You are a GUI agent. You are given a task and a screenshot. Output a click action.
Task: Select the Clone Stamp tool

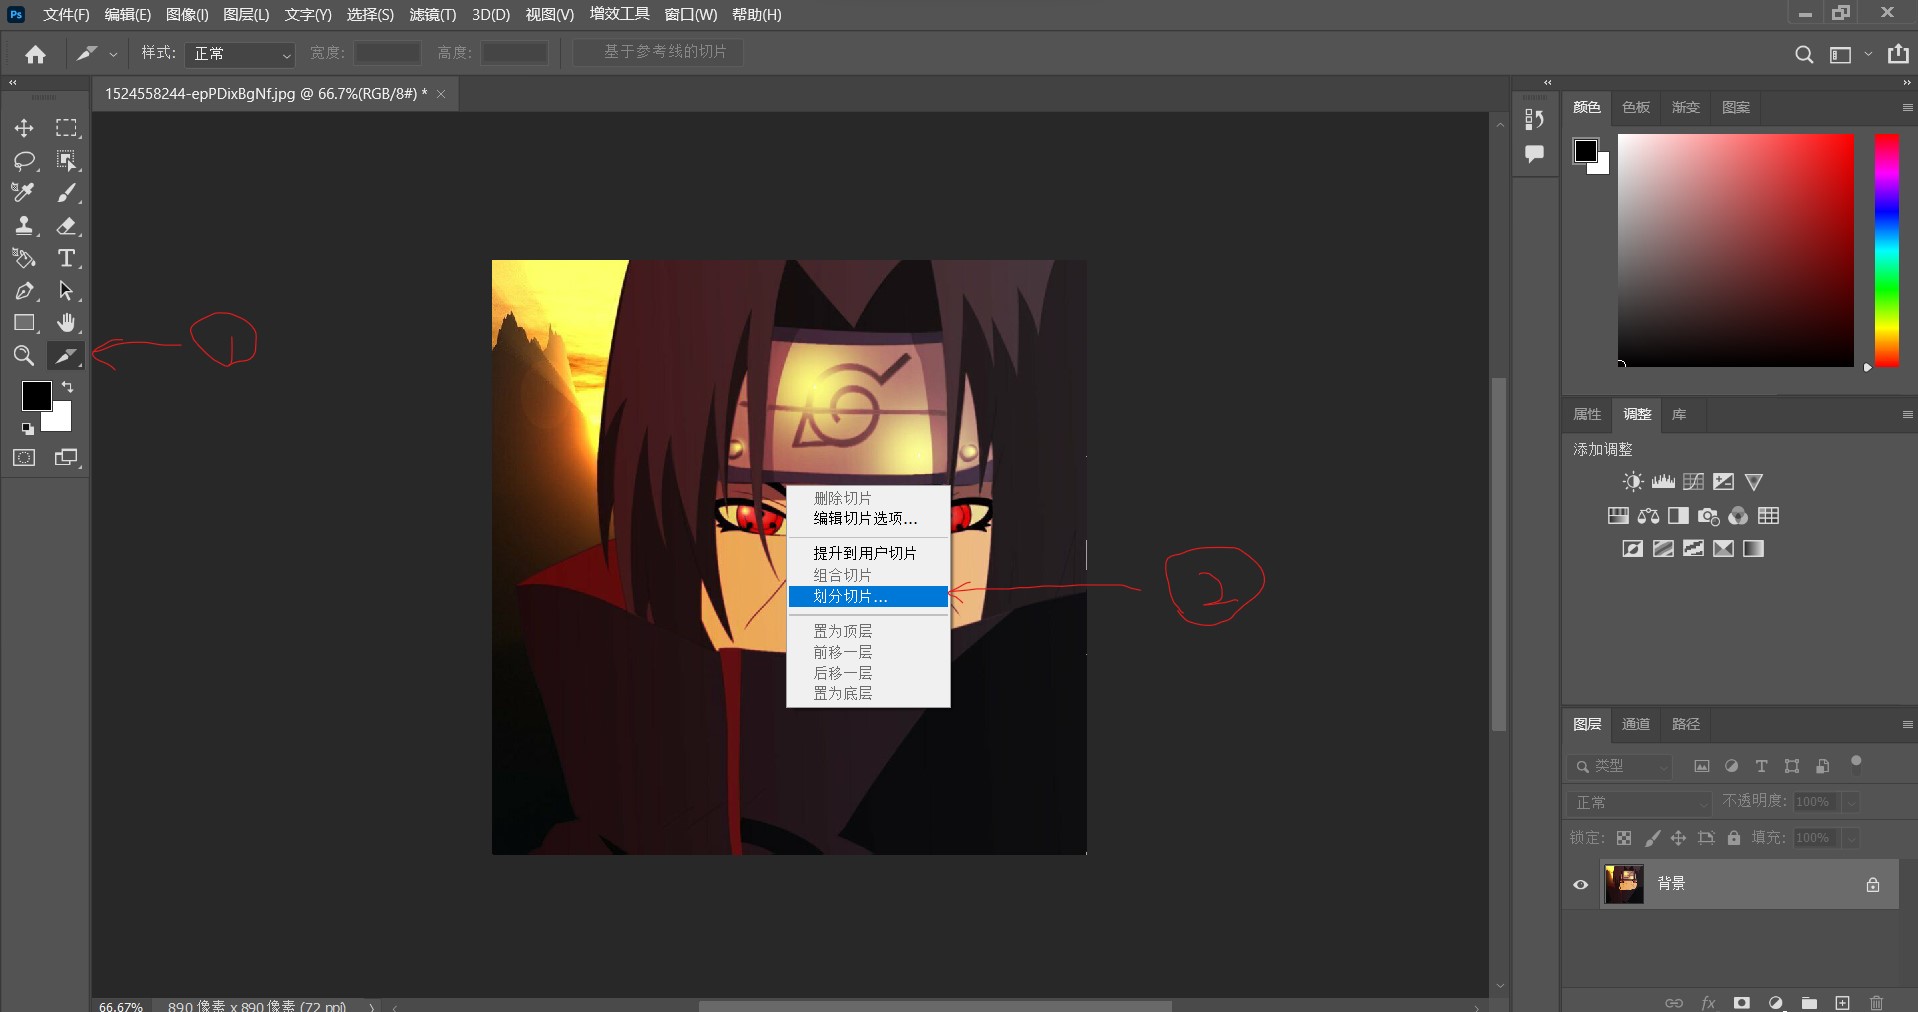pyautogui.click(x=24, y=226)
